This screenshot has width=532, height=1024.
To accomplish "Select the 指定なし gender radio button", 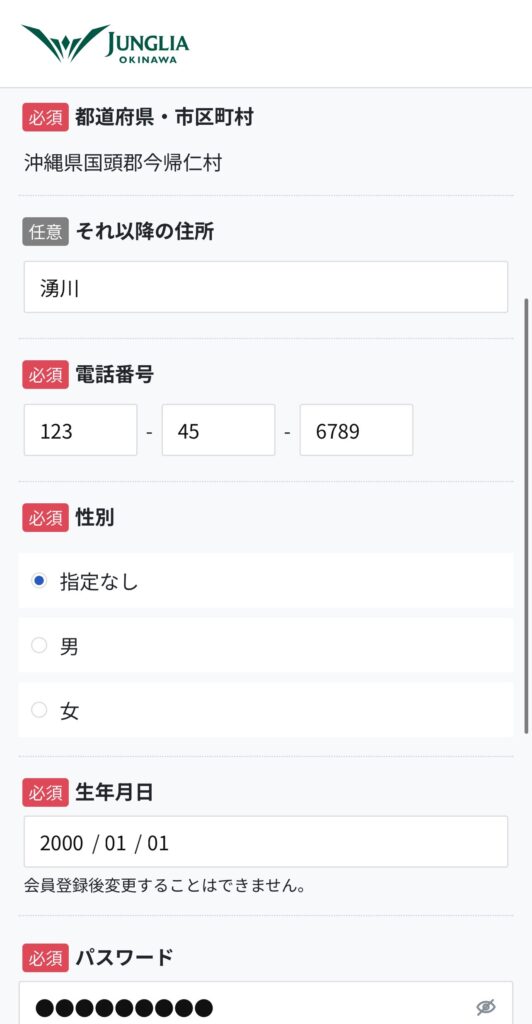I will click(x=39, y=581).
